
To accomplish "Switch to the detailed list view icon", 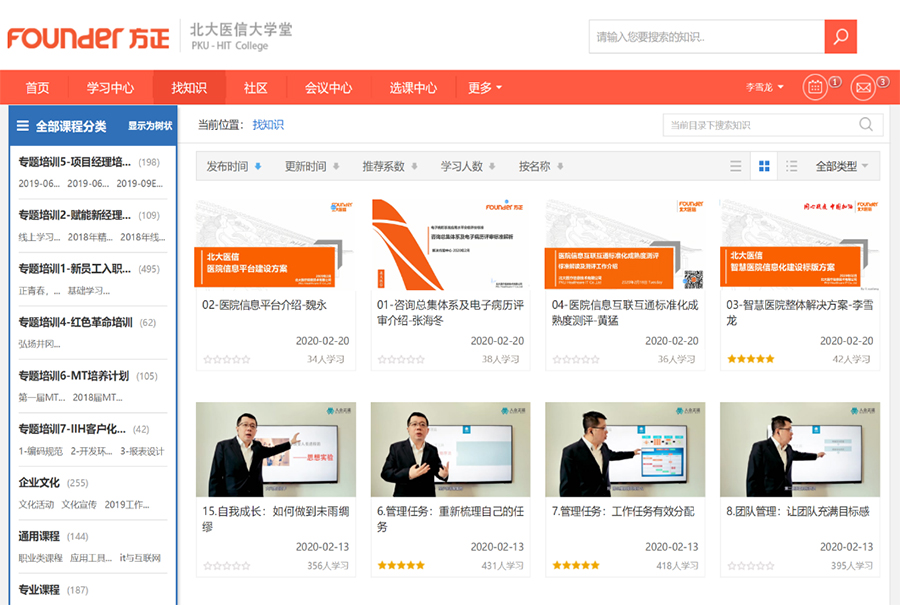I will tap(792, 166).
